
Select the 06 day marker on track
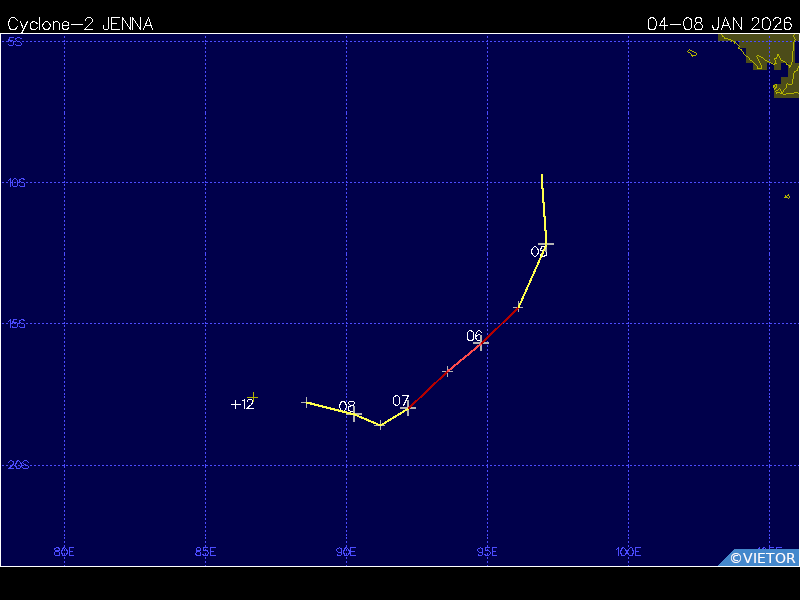pos(482,342)
